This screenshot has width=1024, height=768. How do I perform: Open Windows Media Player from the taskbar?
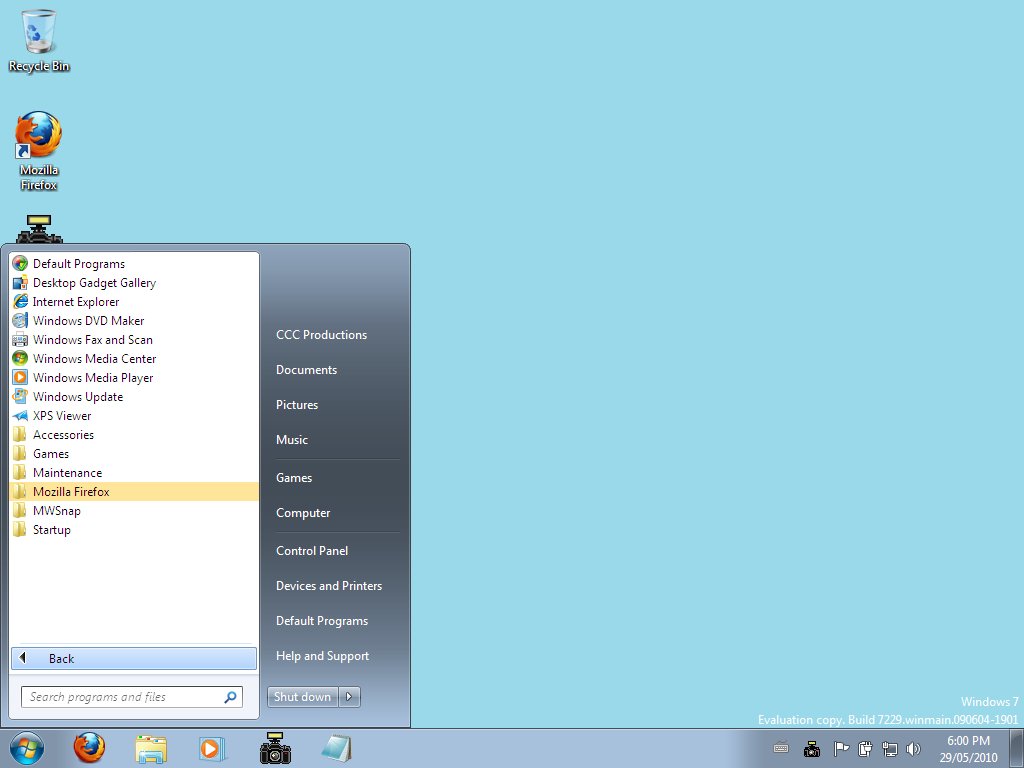[x=212, y=748]
